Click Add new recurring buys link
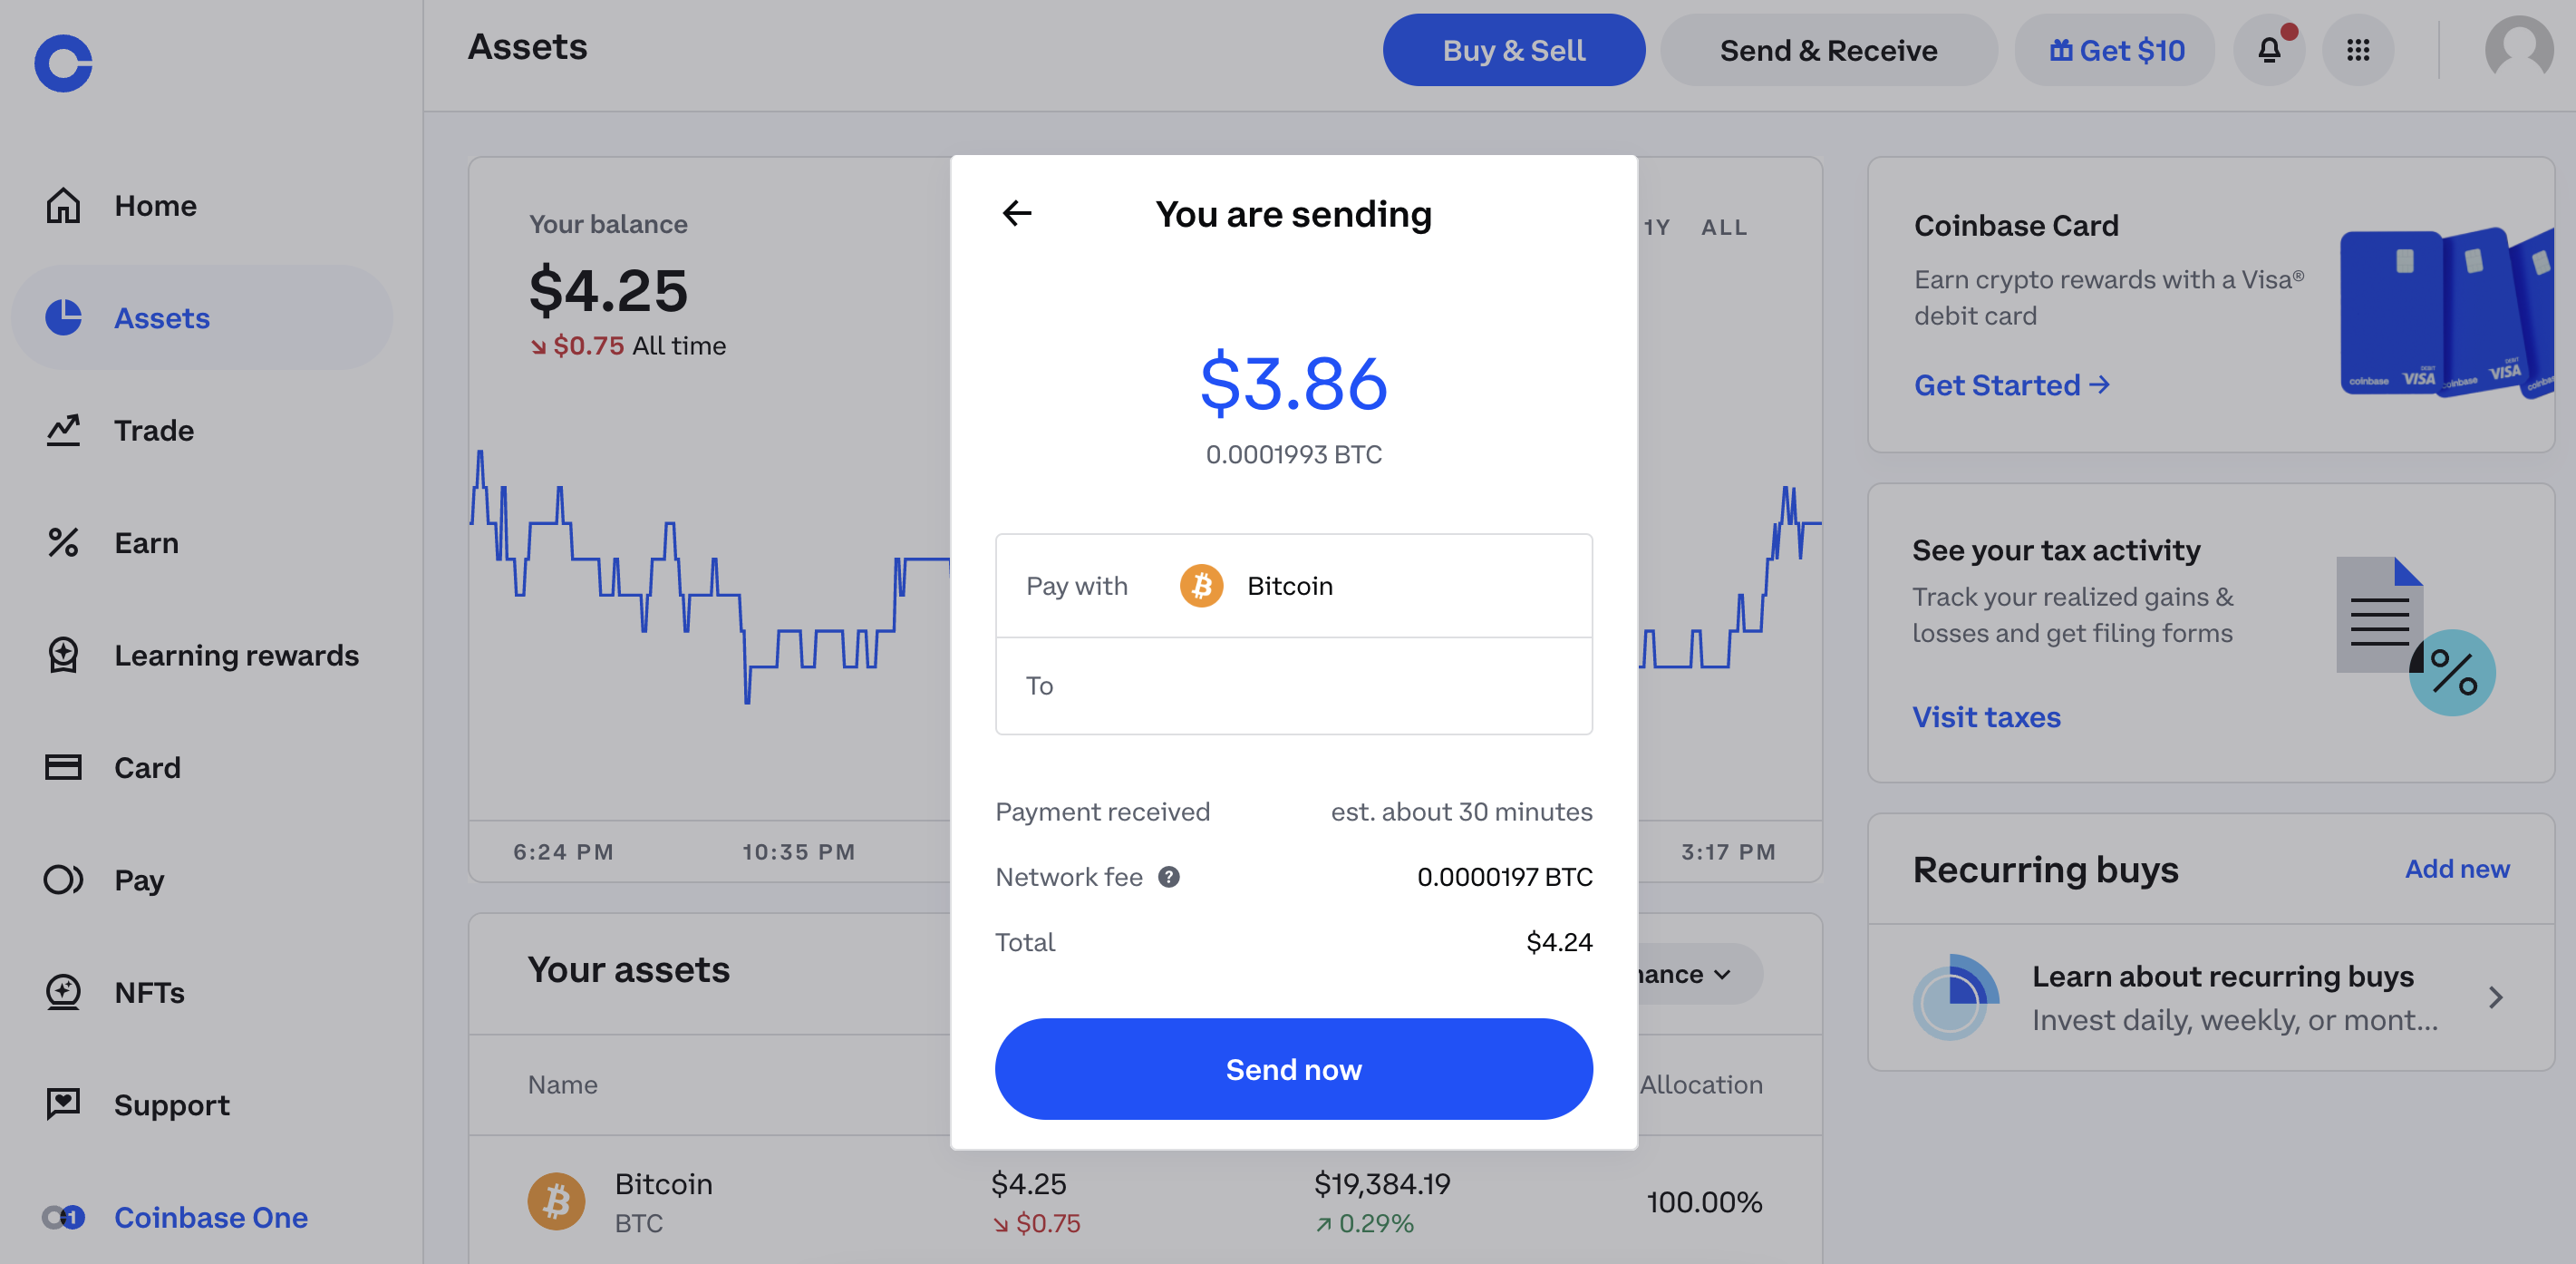Screen dimensions: 2576x1264 2456,868
